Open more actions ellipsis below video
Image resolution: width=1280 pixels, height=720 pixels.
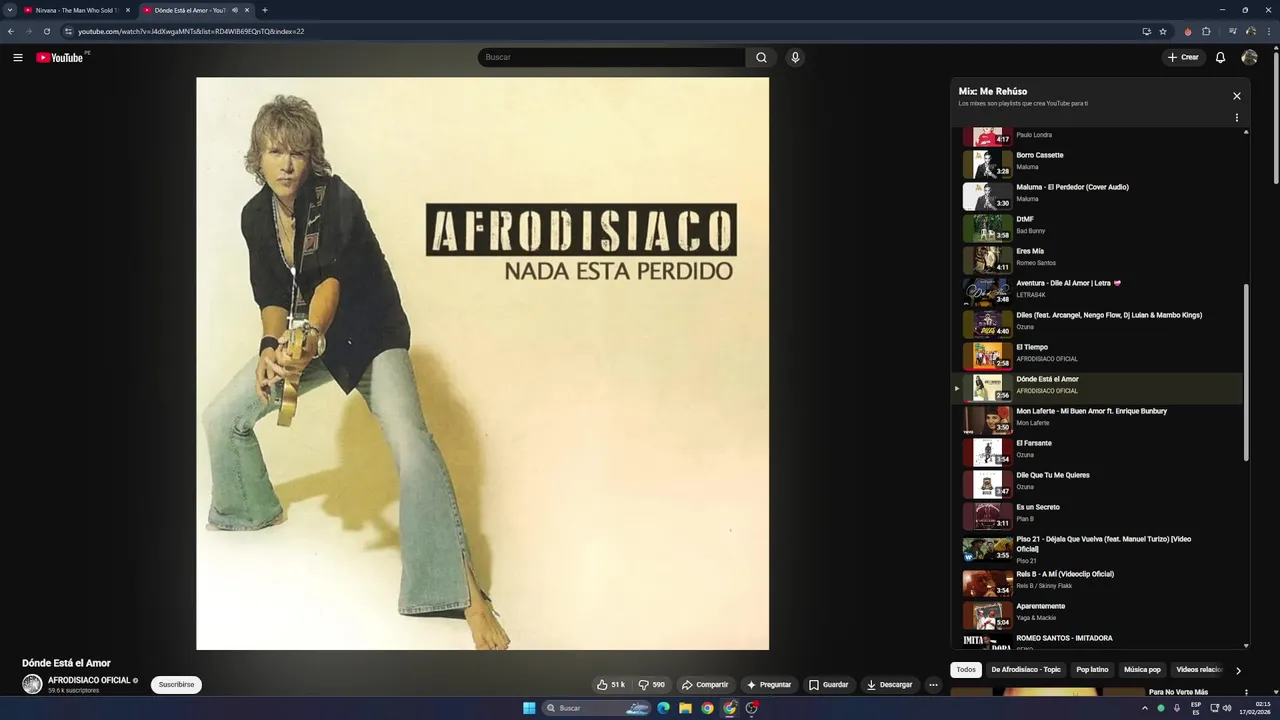[933, 685]
